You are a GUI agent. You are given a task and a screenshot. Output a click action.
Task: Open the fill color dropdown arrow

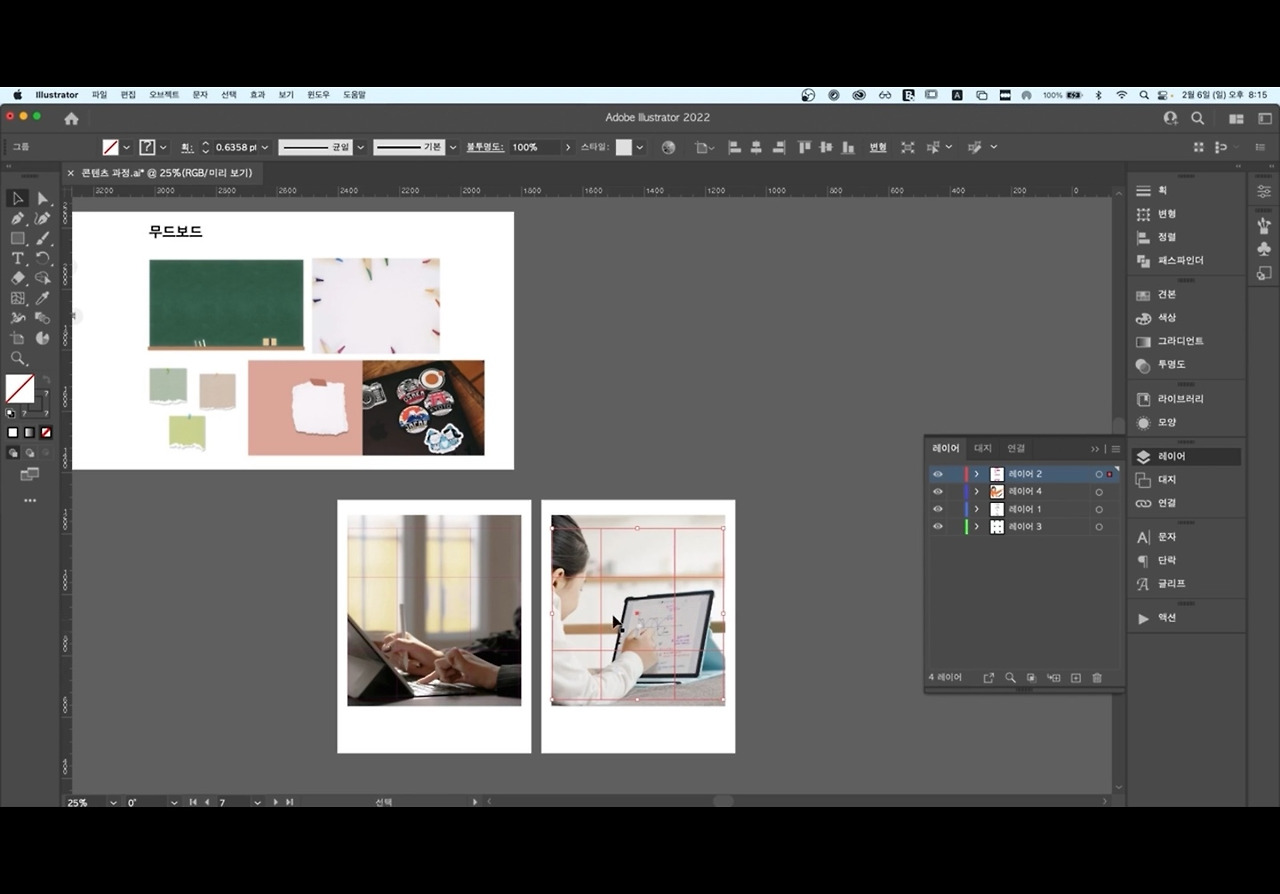tap(126, 148)
